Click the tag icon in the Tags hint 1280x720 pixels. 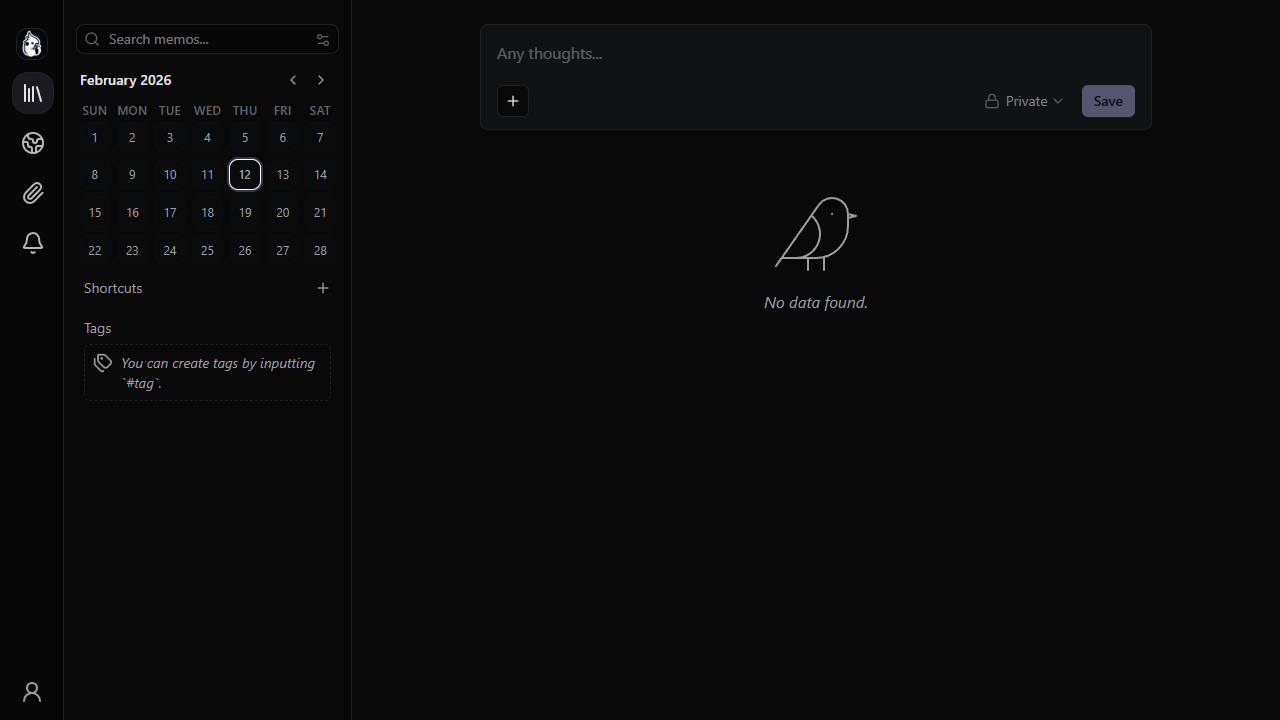(x=102, y=362)
